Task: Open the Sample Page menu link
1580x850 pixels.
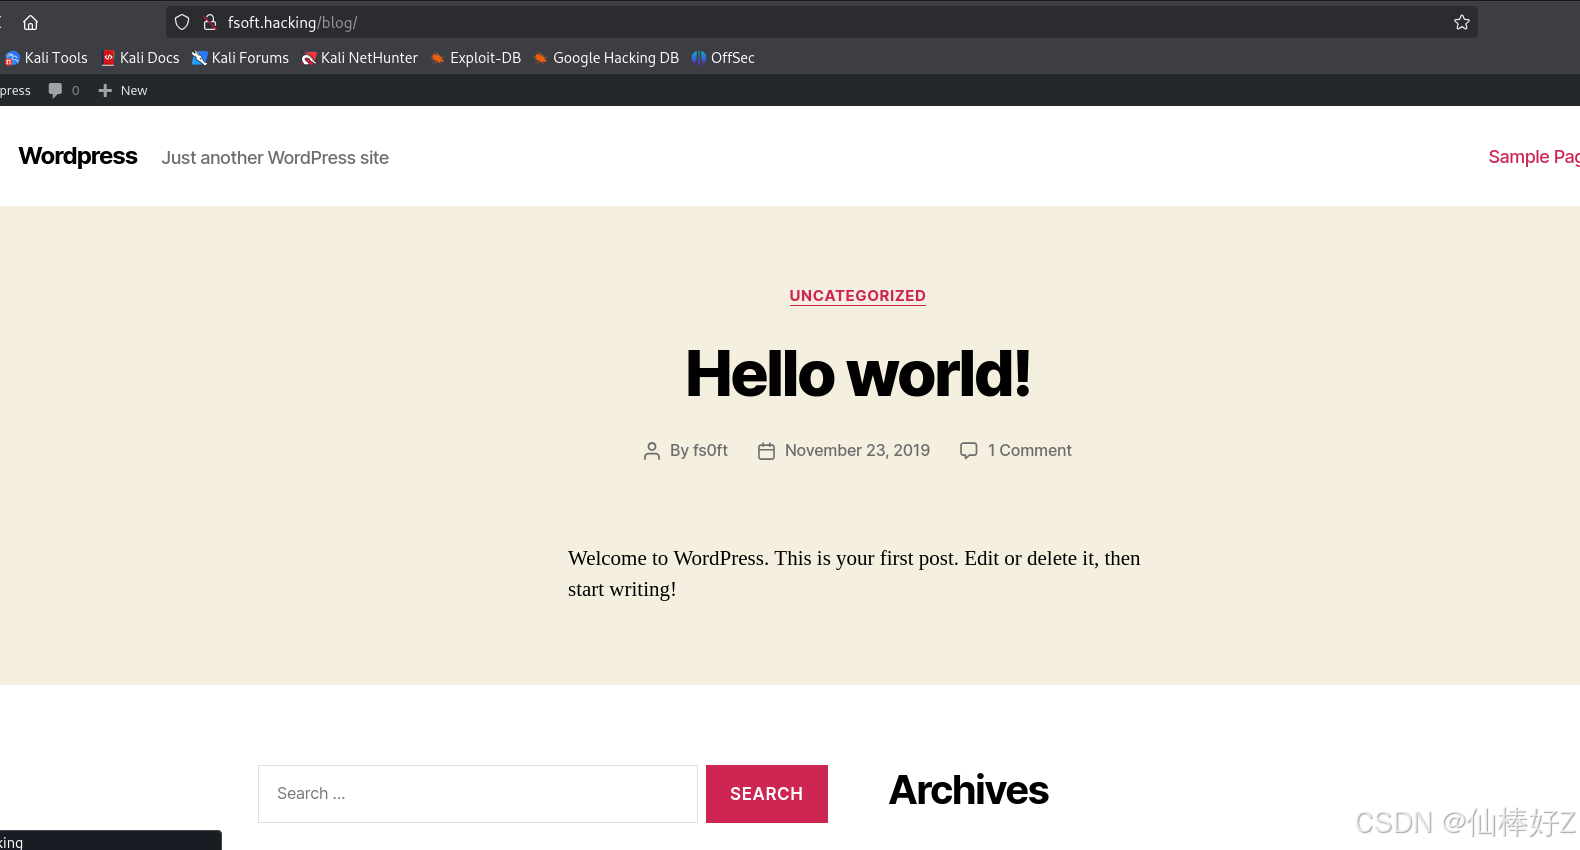Action: 1534,157
